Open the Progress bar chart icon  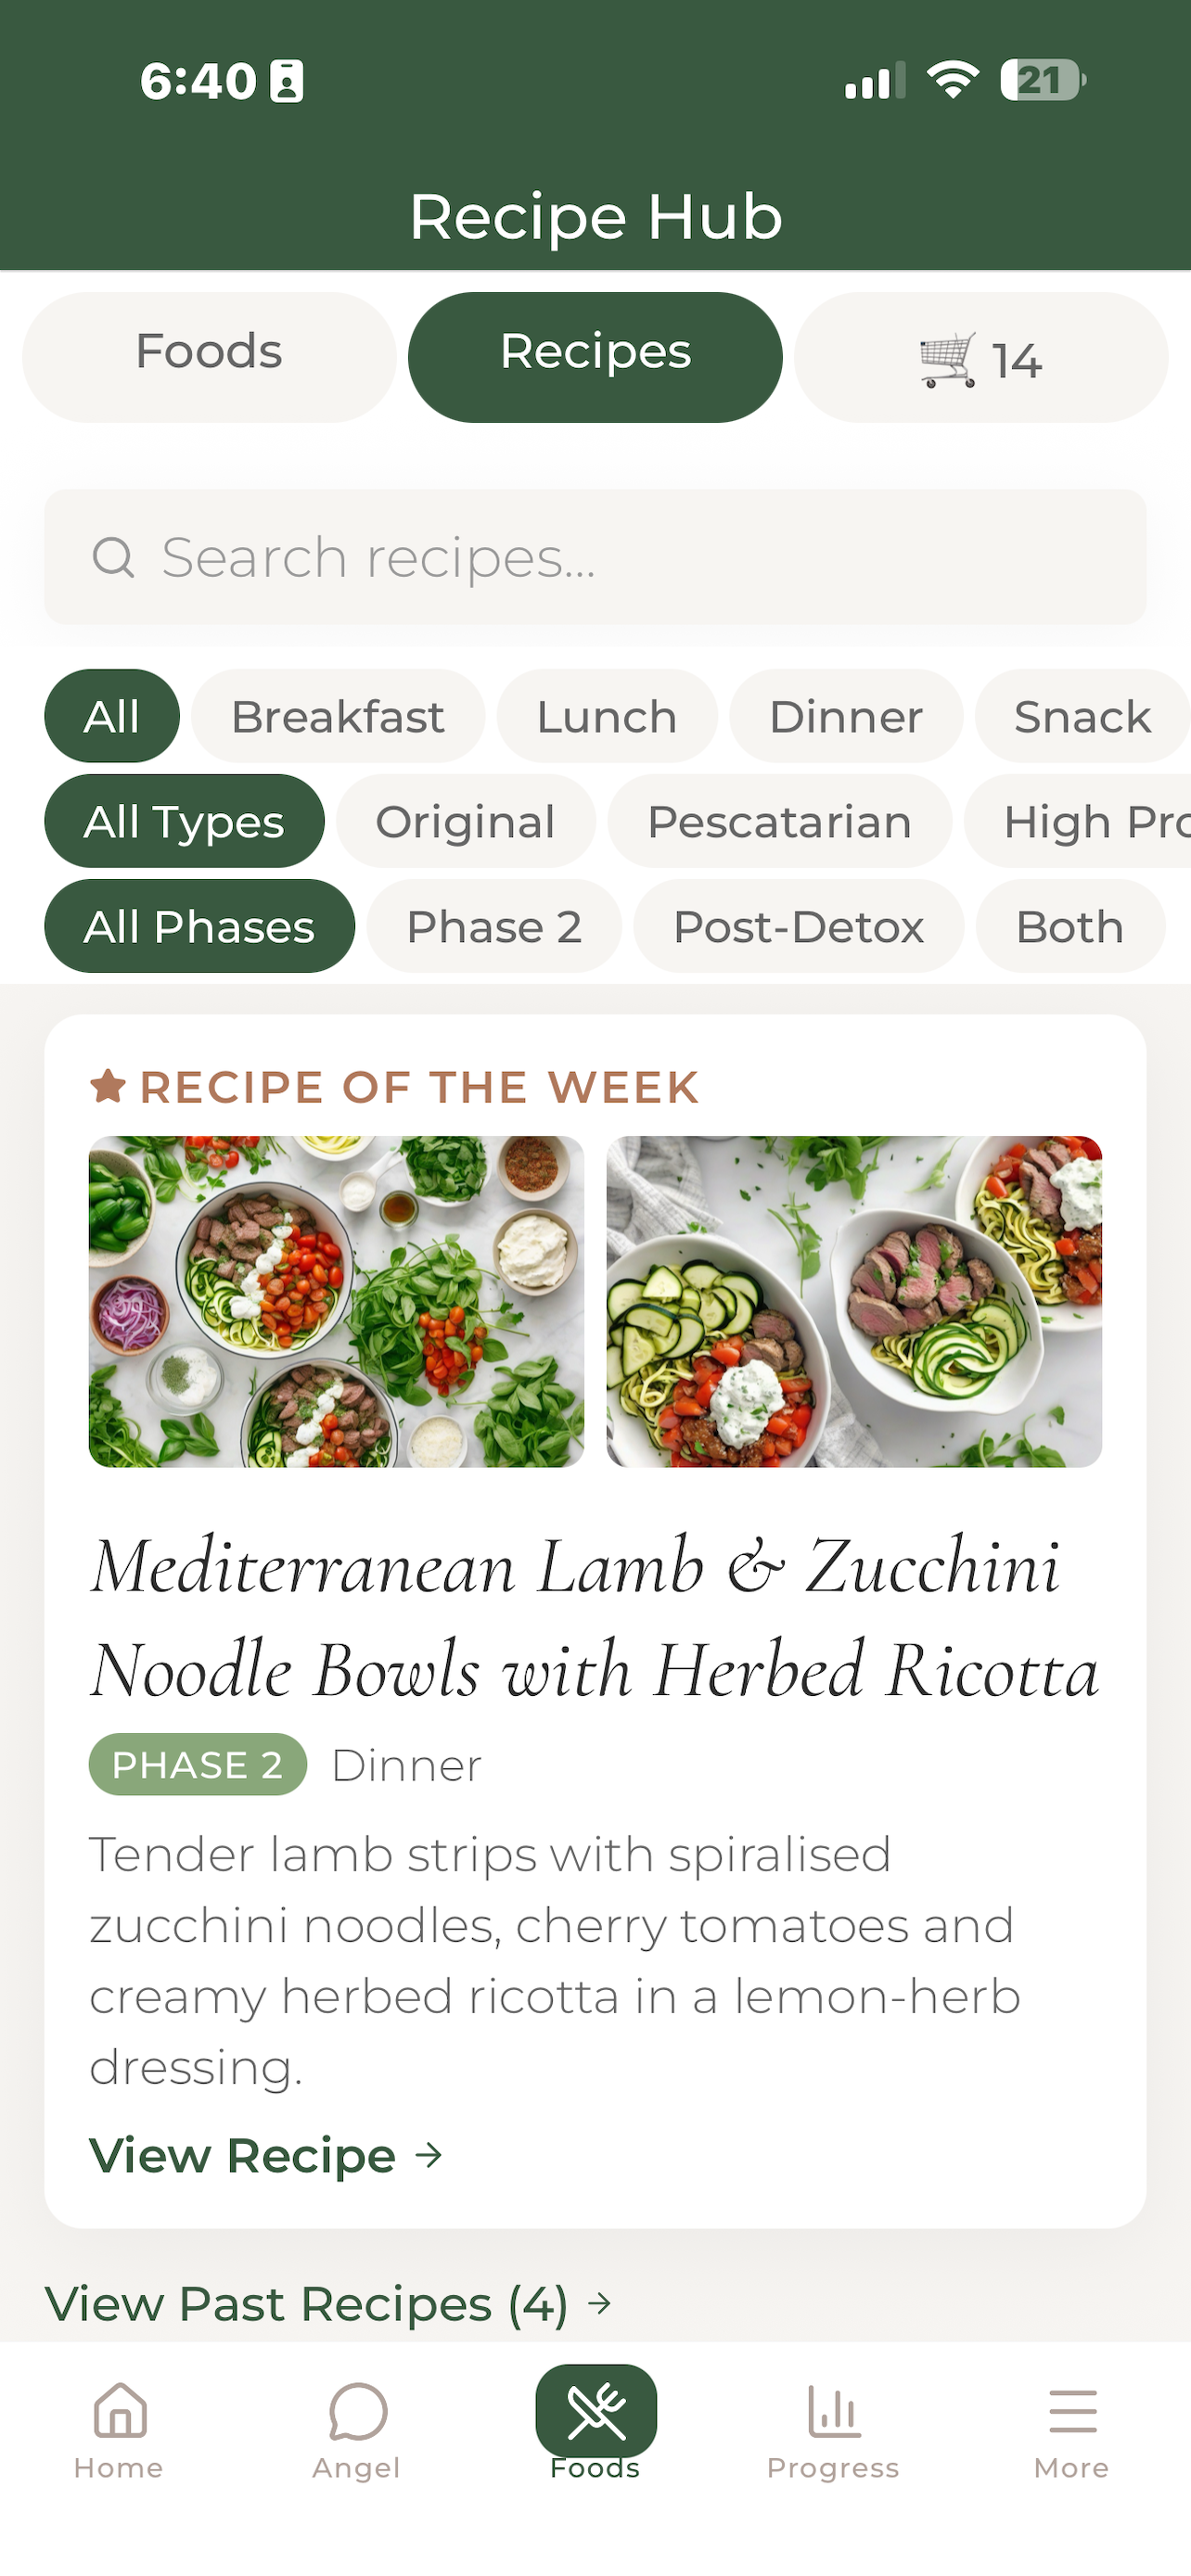click(833, 2411)
